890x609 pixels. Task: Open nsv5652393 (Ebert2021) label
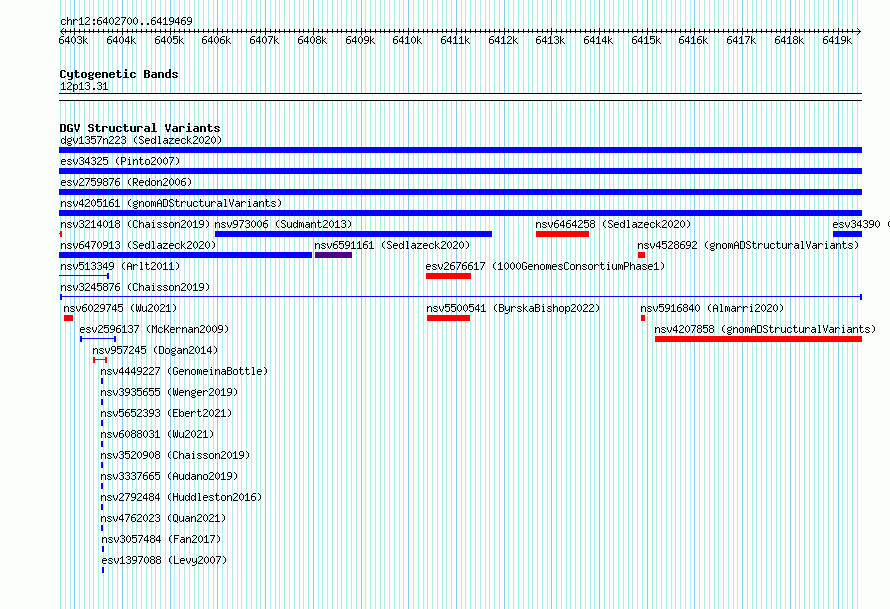(166, 413)
